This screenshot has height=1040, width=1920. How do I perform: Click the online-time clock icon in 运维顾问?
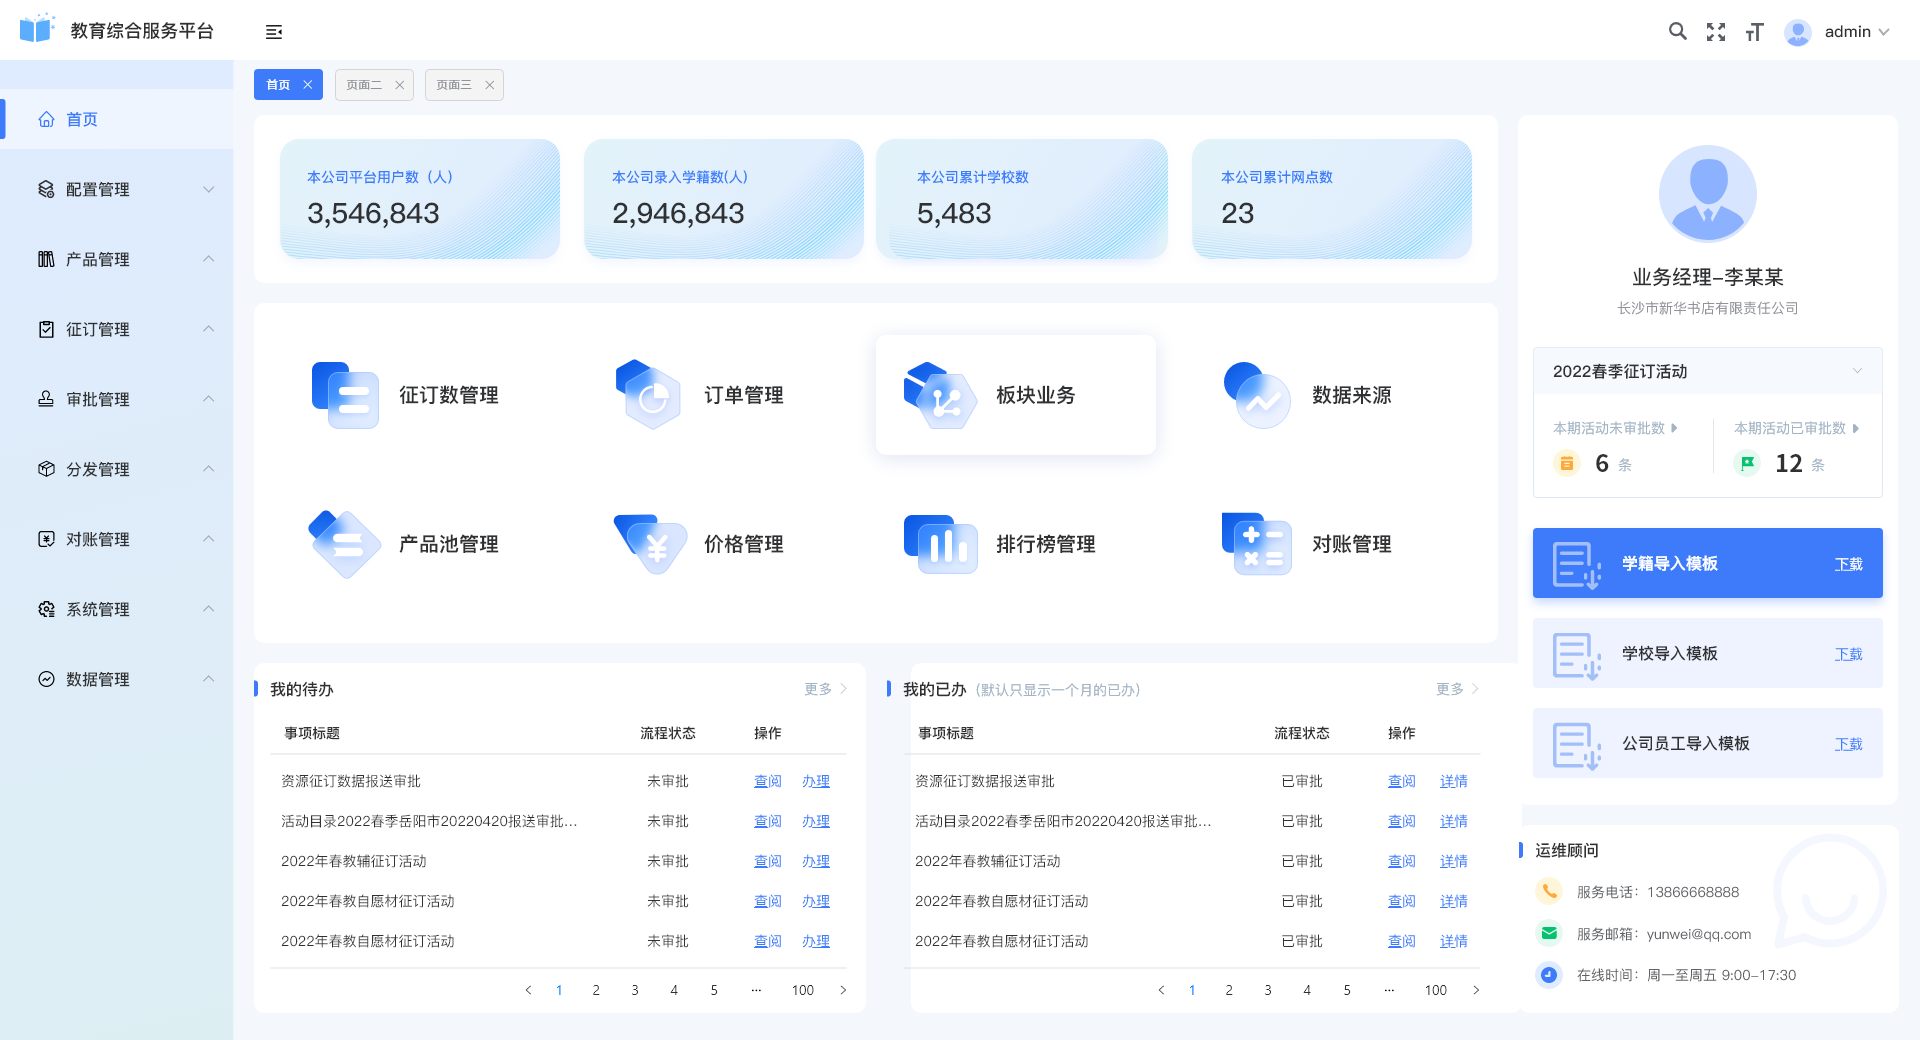pyautogui.click(x=1549, y=974)
